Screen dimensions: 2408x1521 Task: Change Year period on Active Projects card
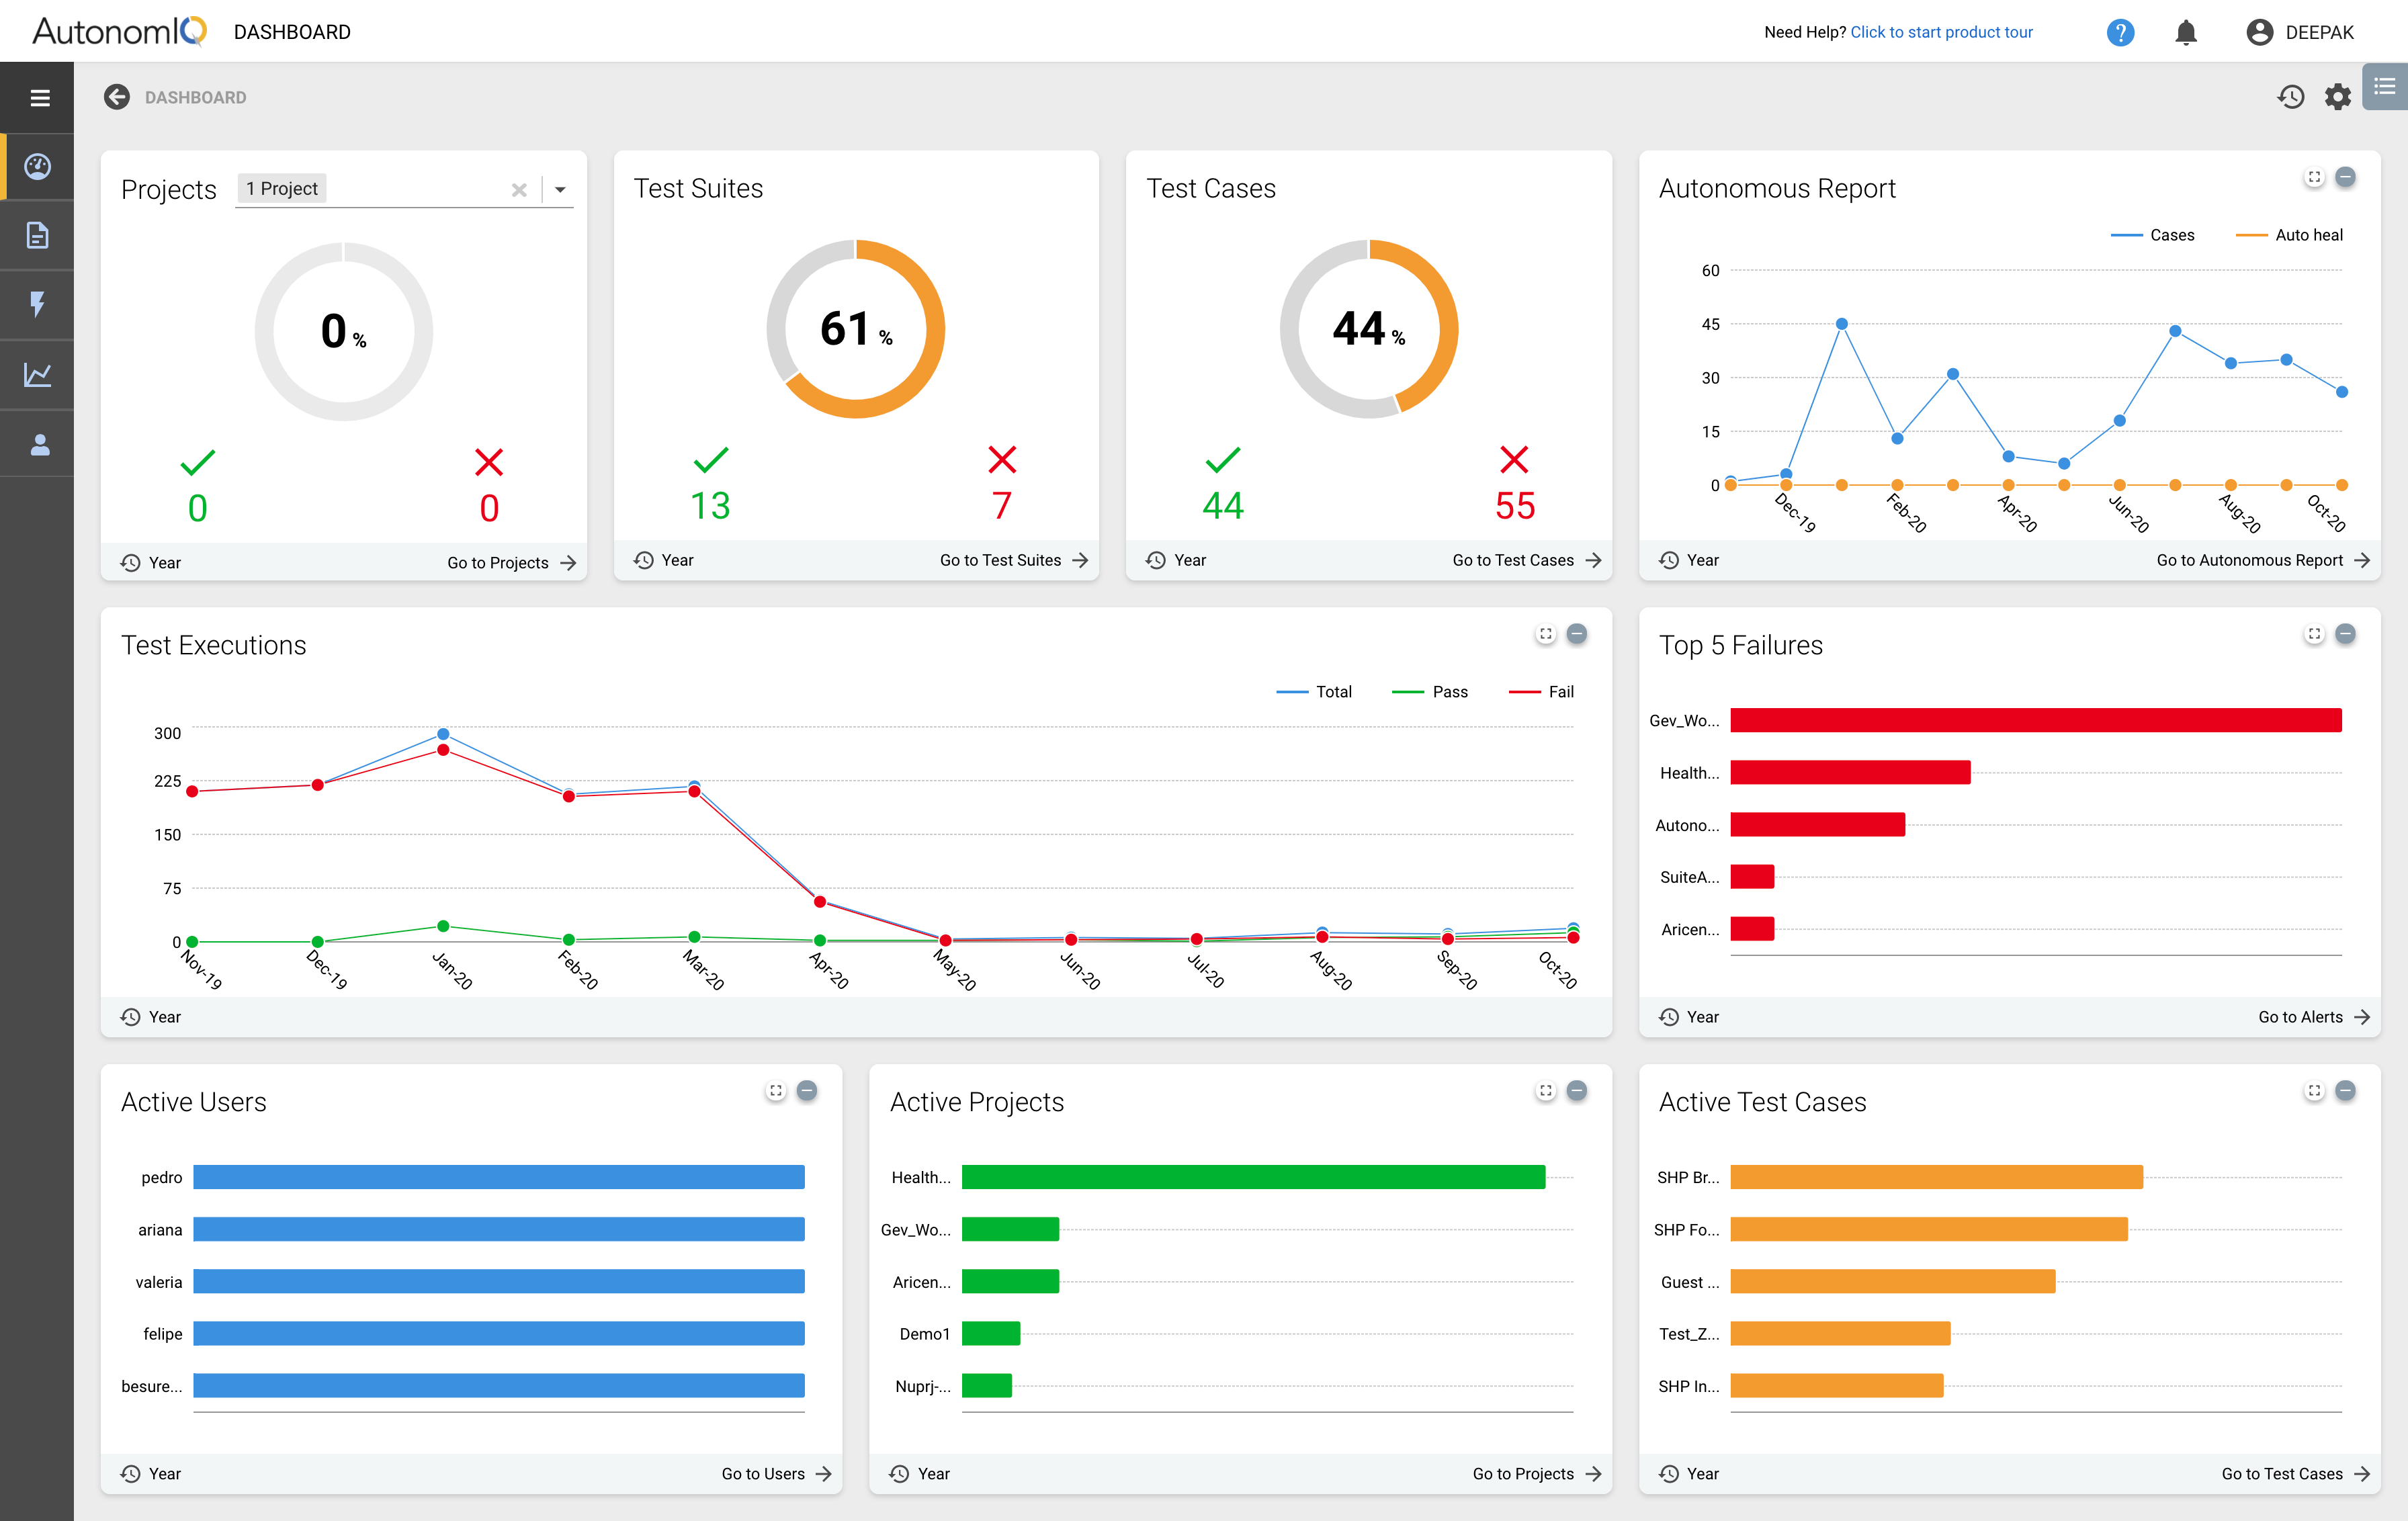920,1474
